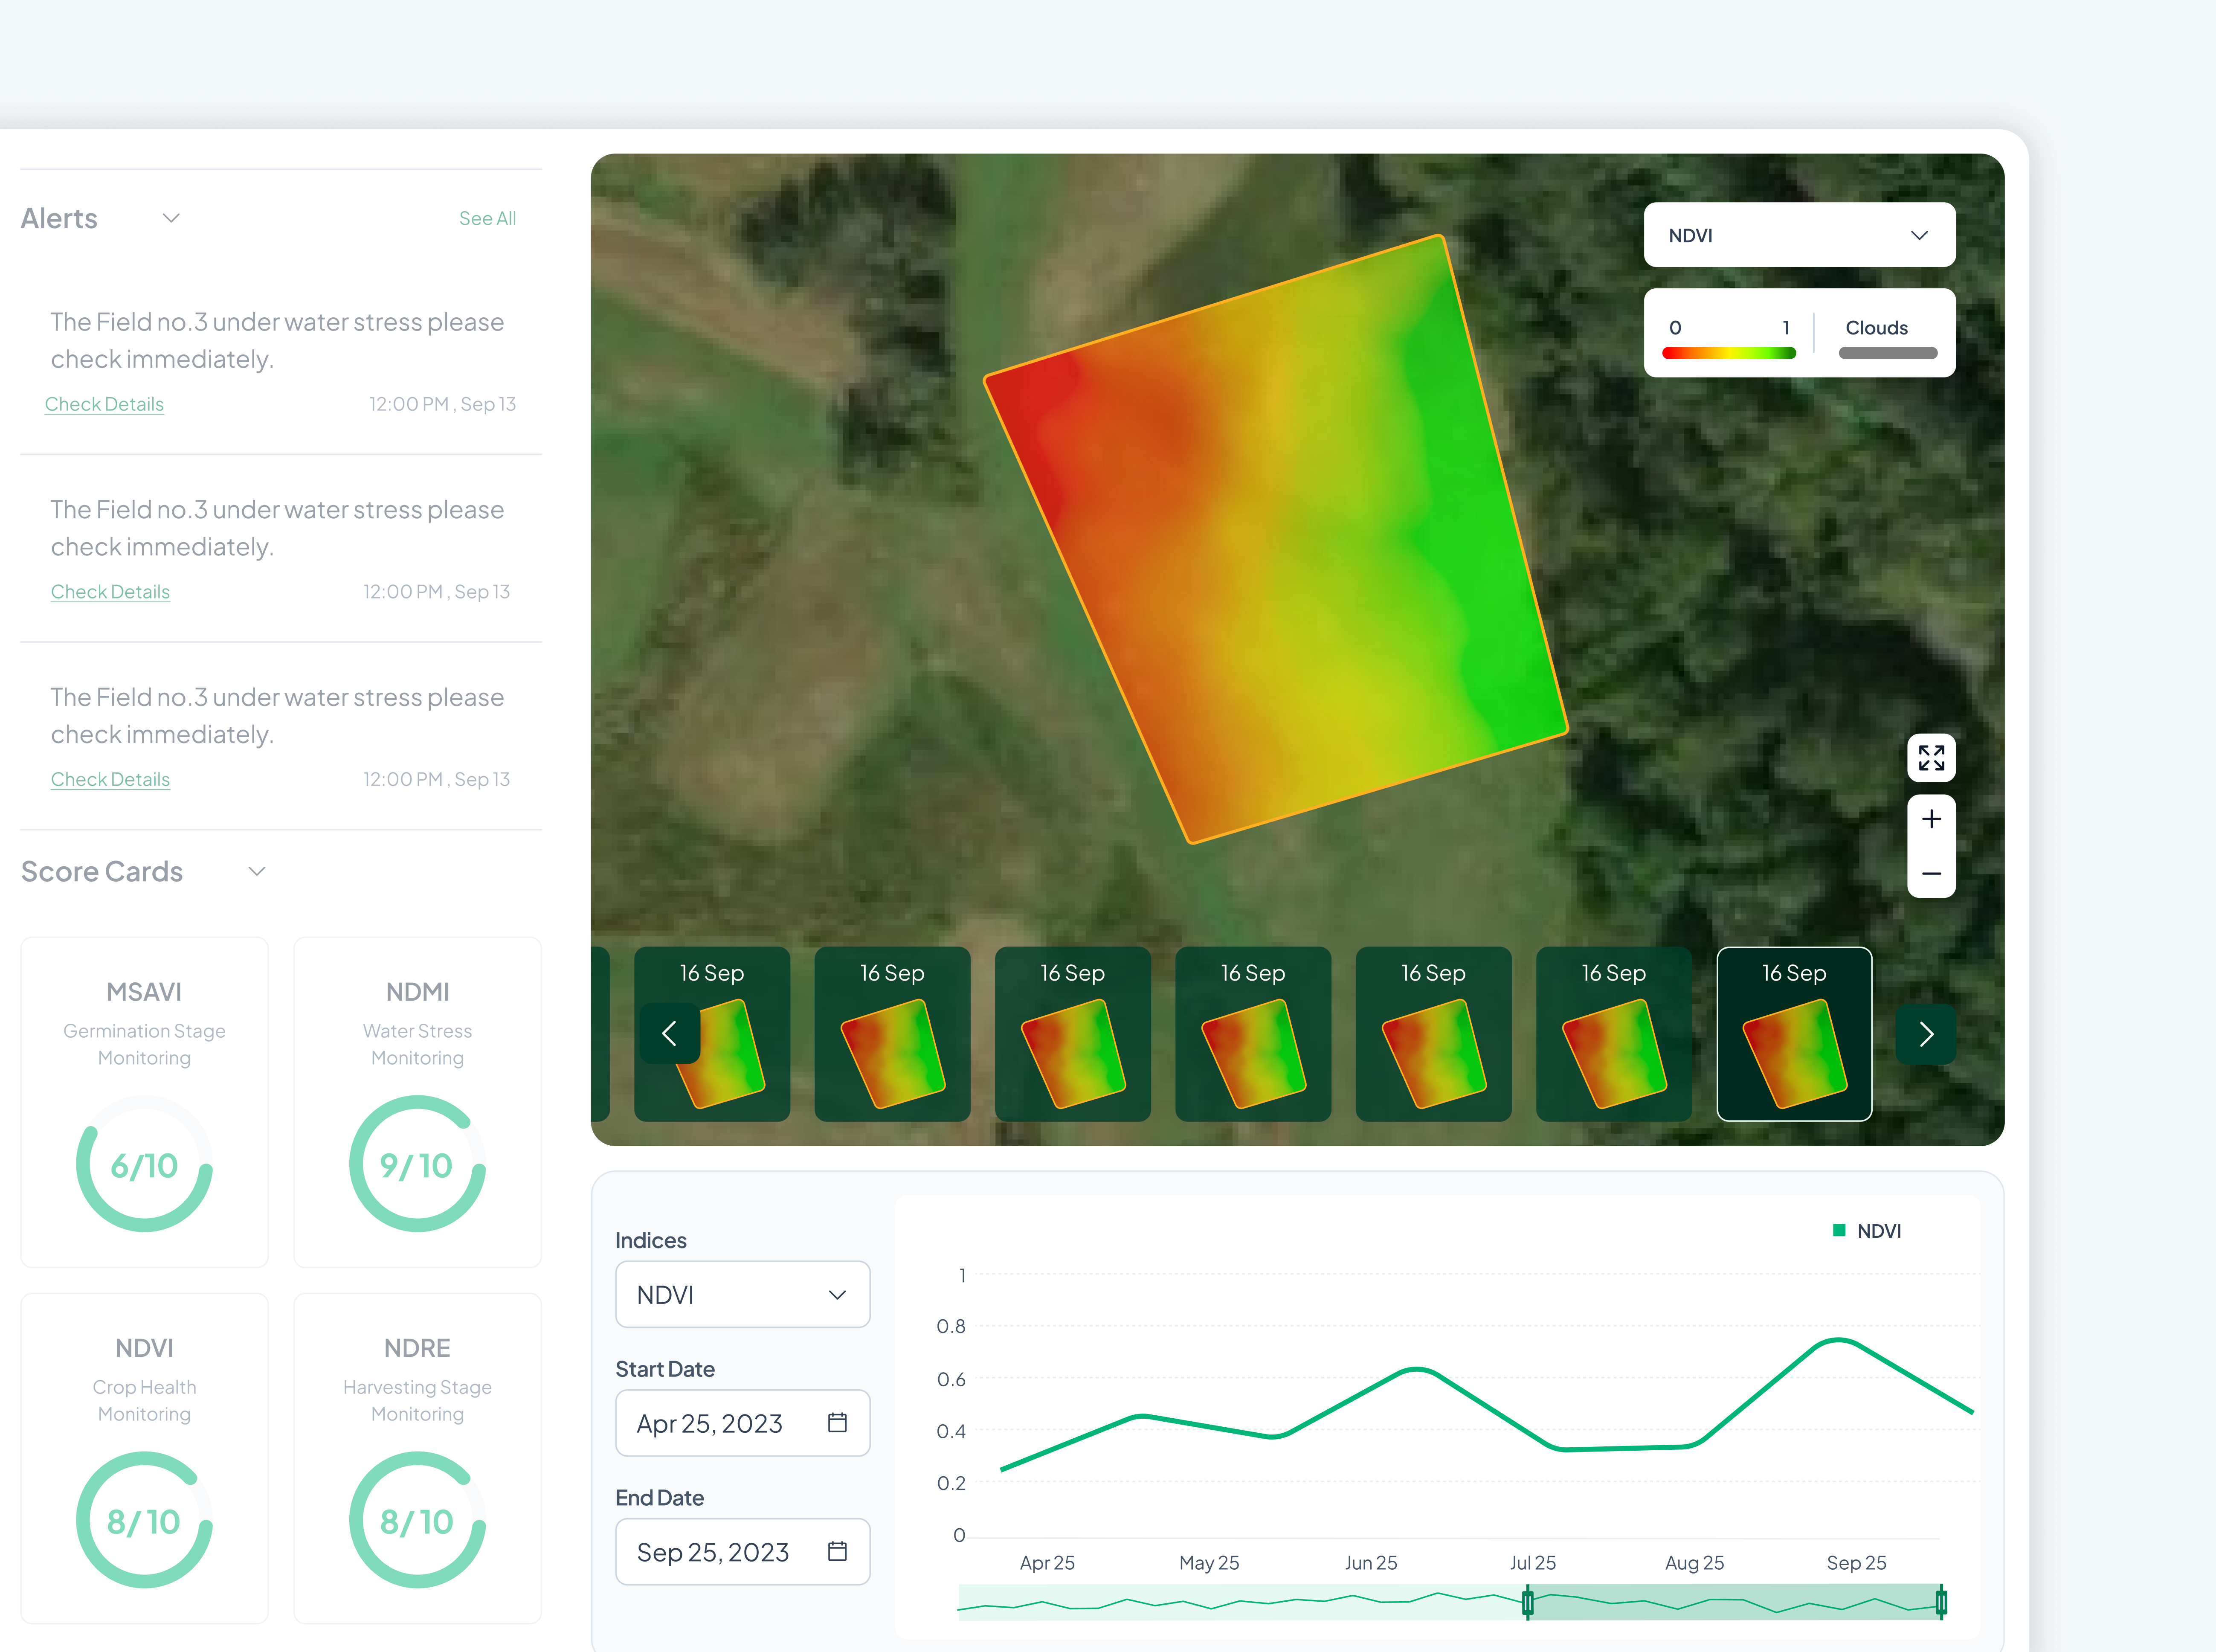Toggle the NDVI chart legend marker
This screenshot has width=2216, height=1652.
(1838, 1230)
